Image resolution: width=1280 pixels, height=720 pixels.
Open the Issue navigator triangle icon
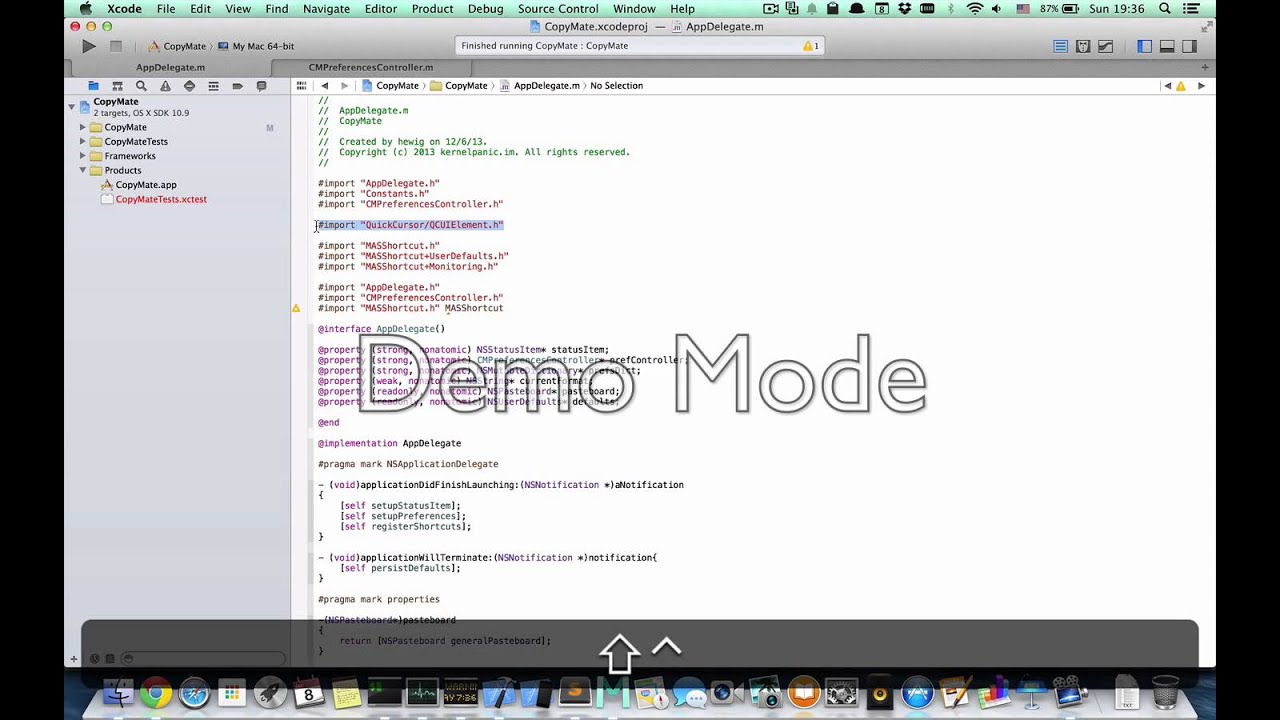pyautogui.click(x=165, y=86)
